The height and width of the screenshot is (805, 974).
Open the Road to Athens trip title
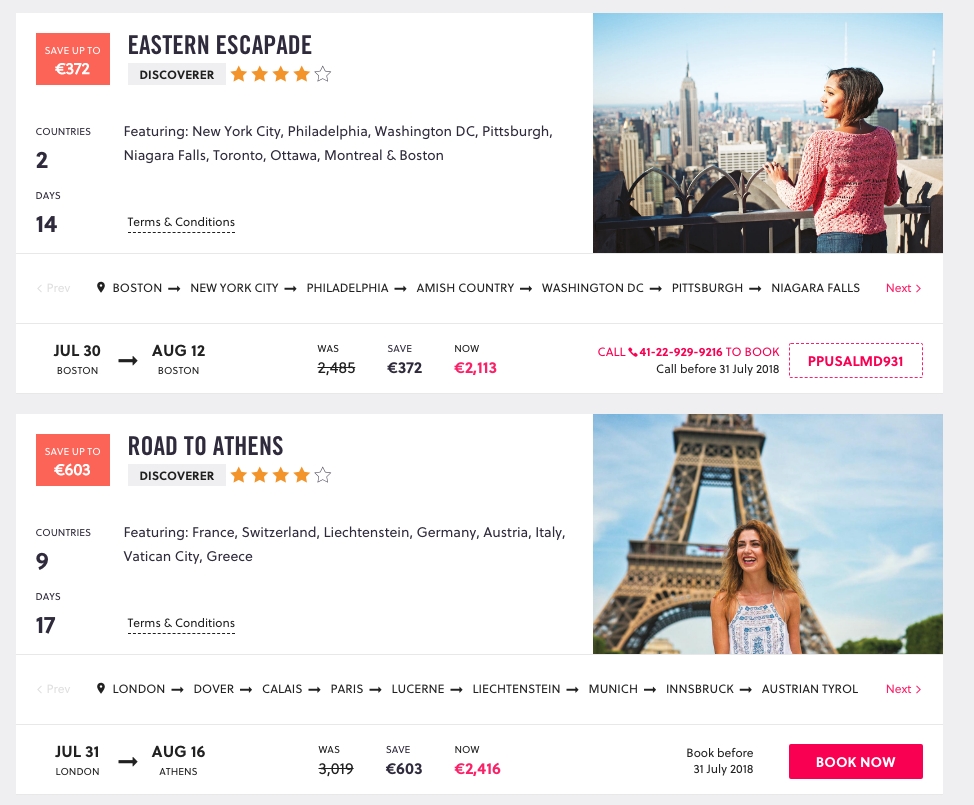tap(206, 446)
